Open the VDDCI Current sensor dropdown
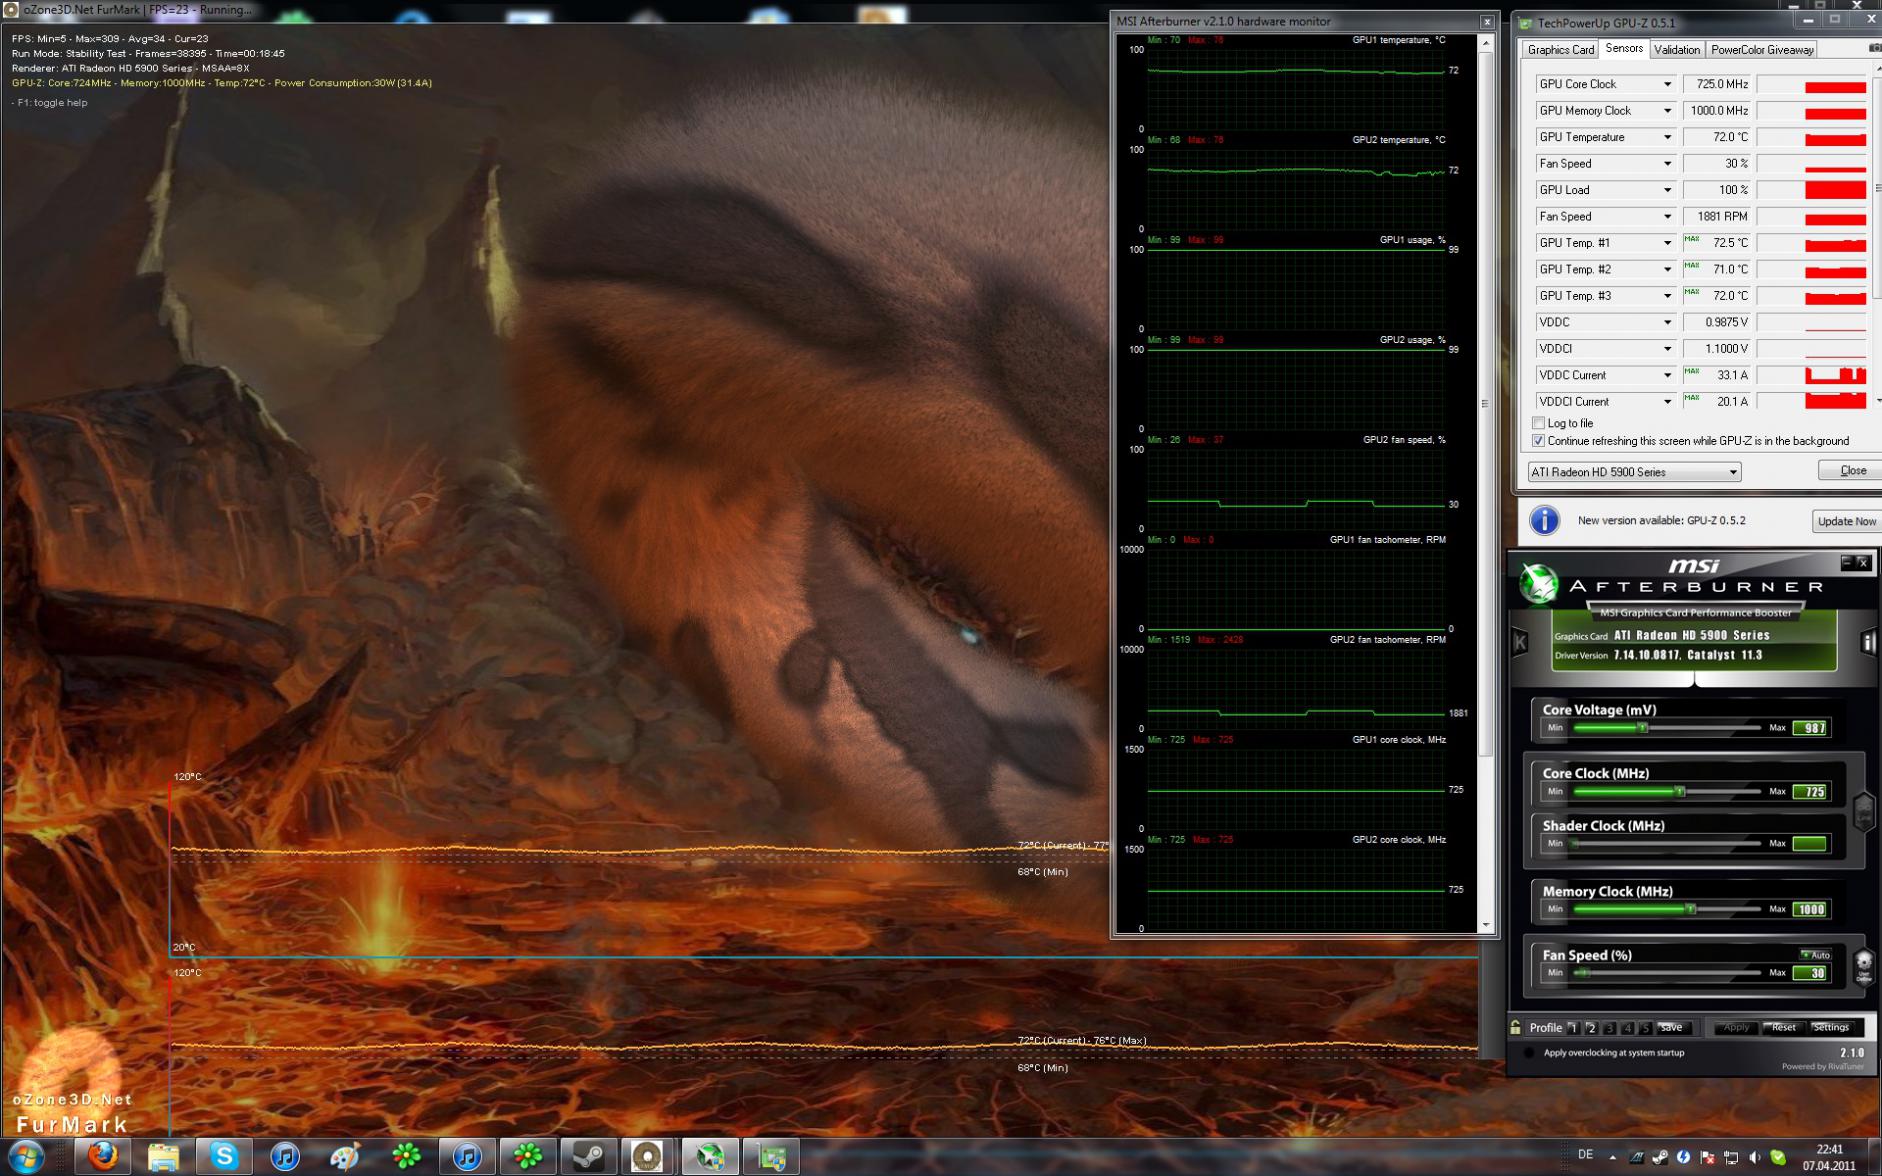Viewport: 1882px width, 1176px height. (1667, 401)
